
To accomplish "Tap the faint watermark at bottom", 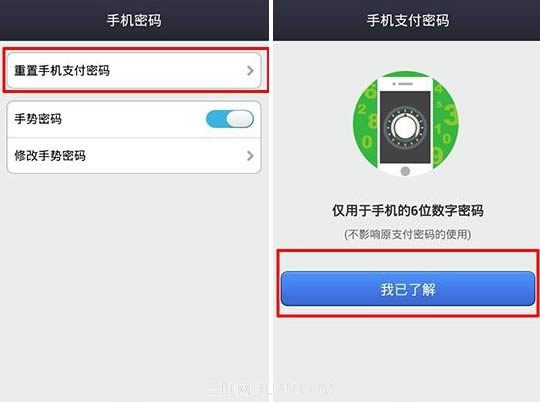I will (x=271, y=389).
